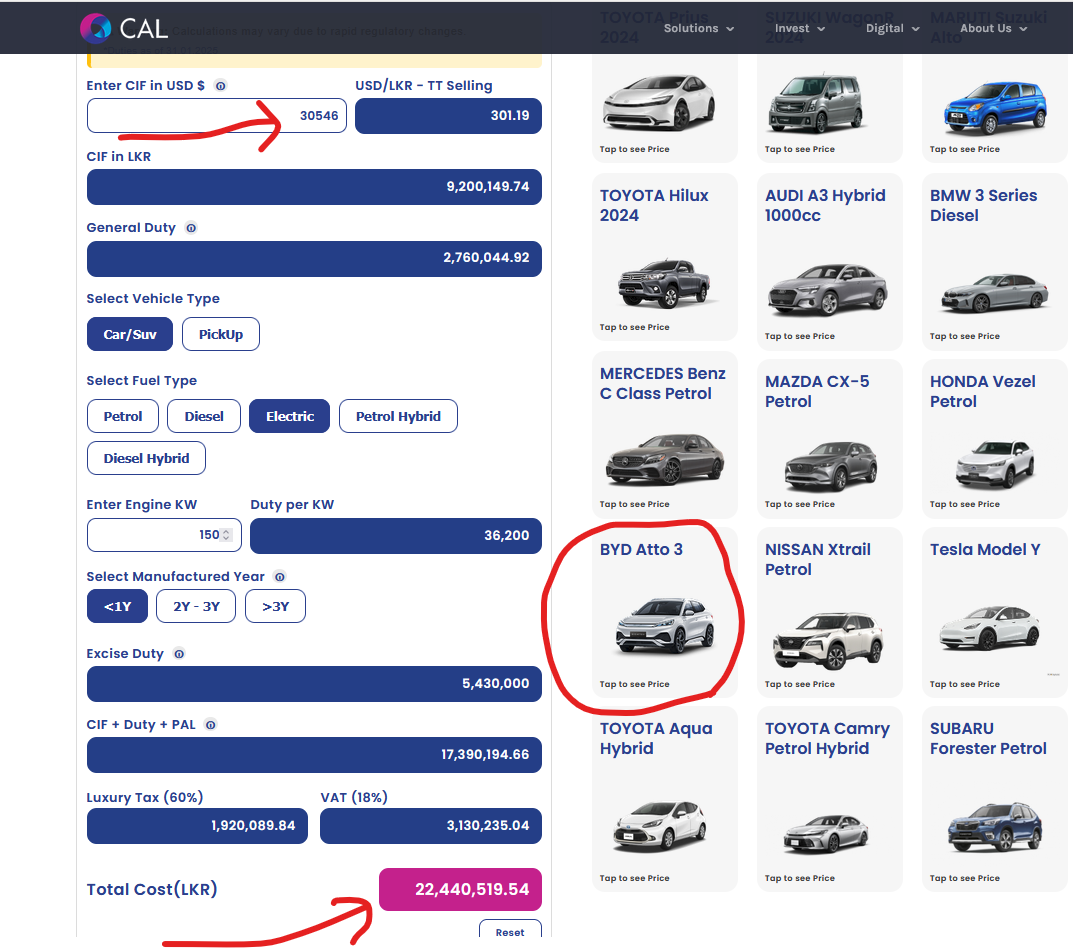Open the TOYOTA Prius 2024 card

point(664,106)
